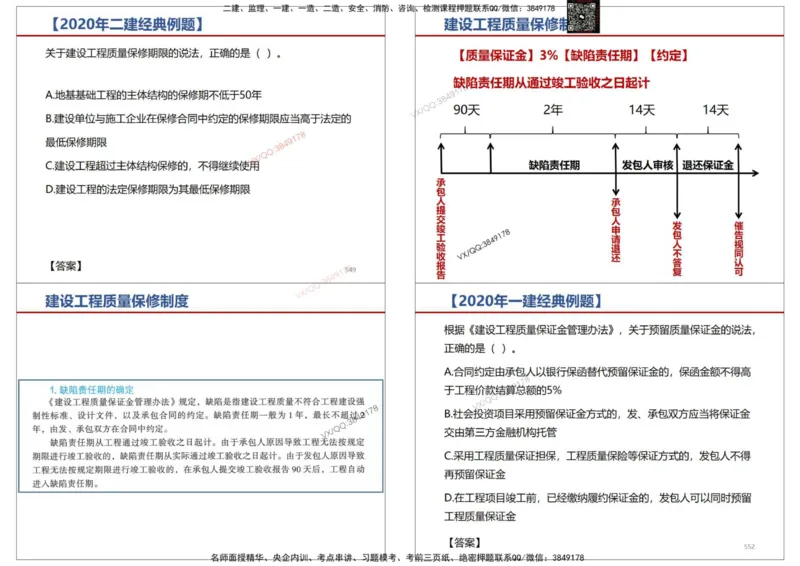This screenshot has height=566, width=800.
Task: Click the subheading 1. 缺陷责任期的确定
Action: pos(91,390)
